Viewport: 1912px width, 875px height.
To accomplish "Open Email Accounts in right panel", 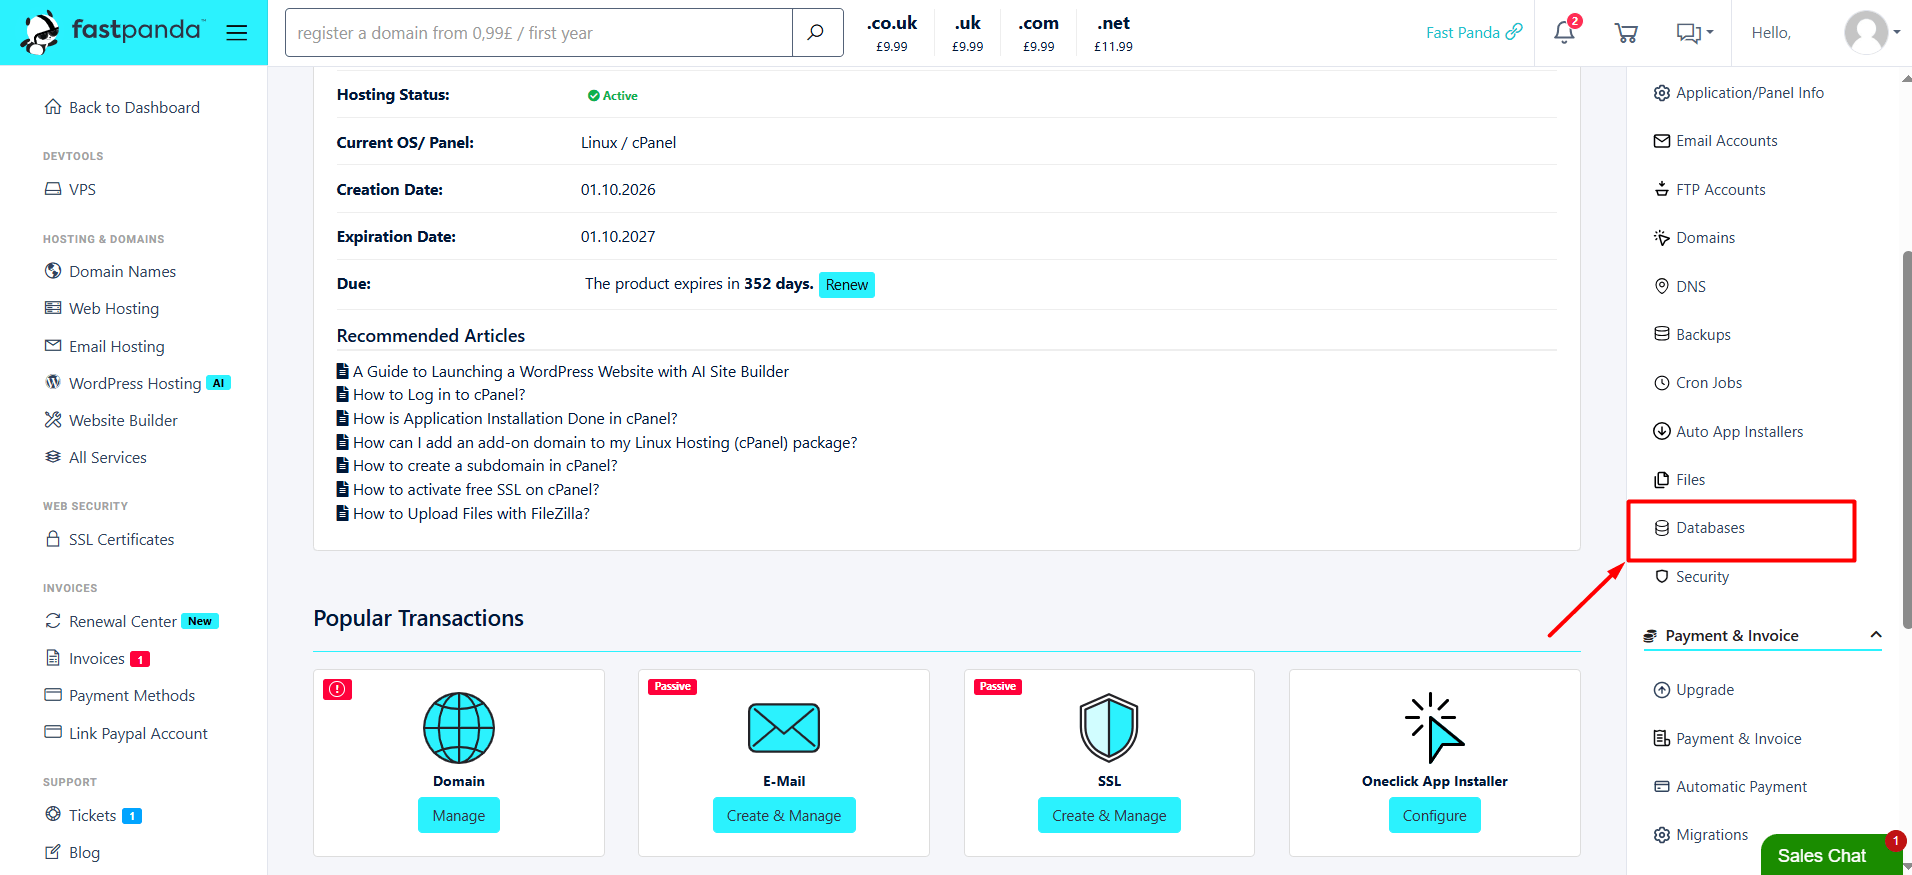I will (x=1715, y=141).
